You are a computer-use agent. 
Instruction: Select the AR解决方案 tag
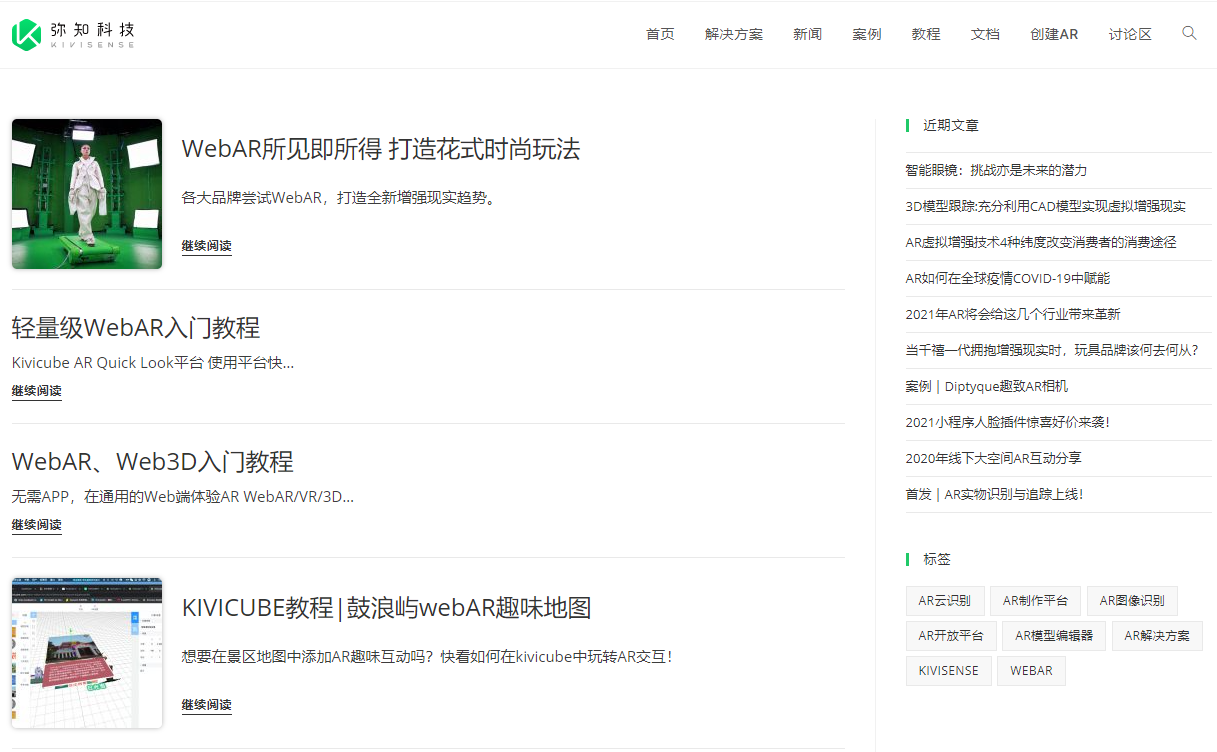coord(1157,636)
